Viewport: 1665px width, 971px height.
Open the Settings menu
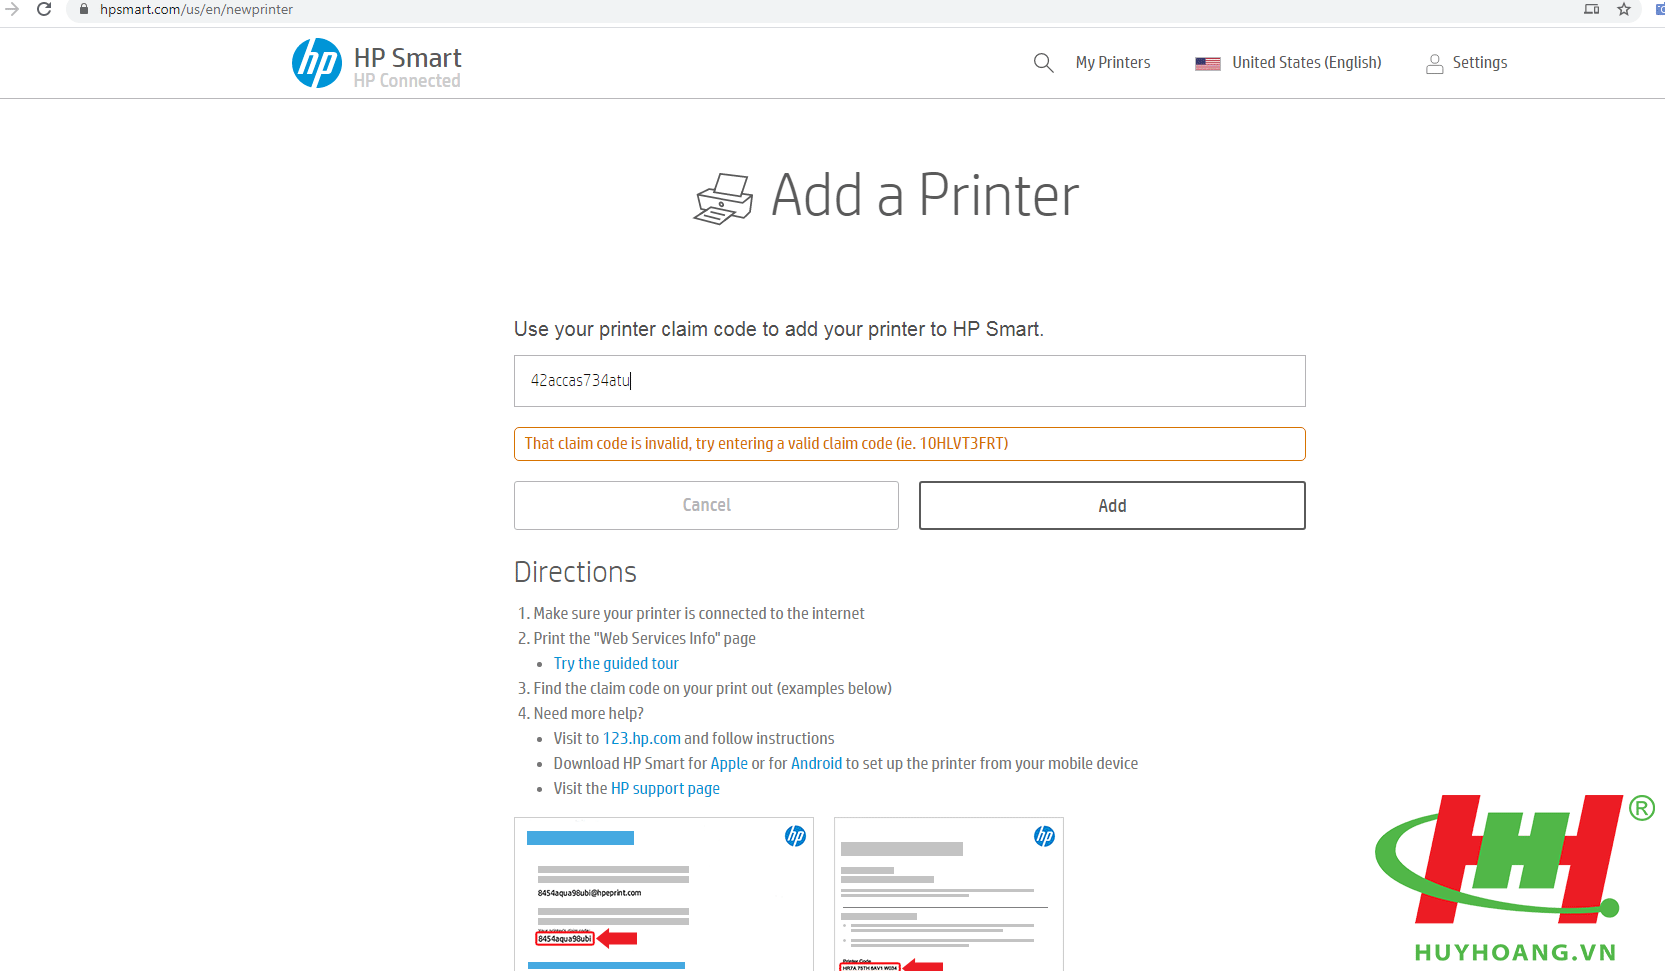(x=1479, y=62)
